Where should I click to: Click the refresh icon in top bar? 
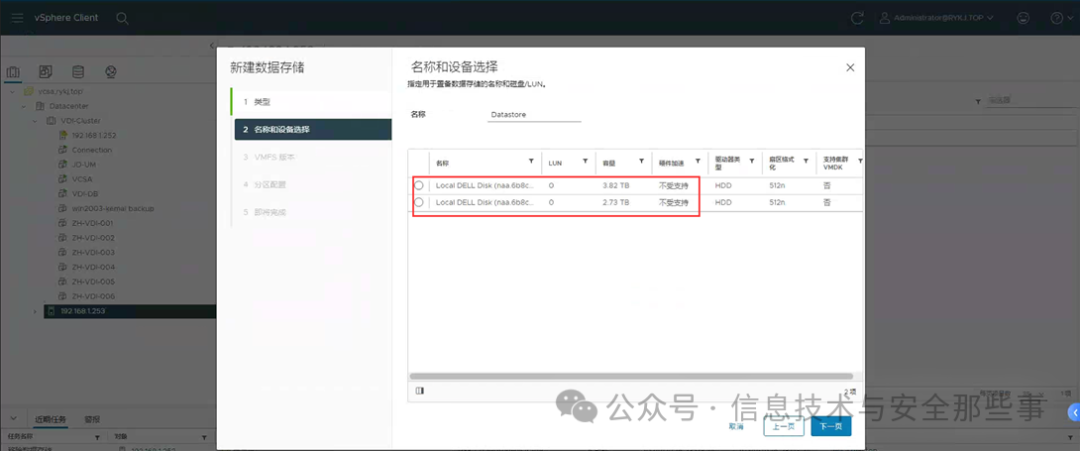pyautogui.click(x=857, y=18)
